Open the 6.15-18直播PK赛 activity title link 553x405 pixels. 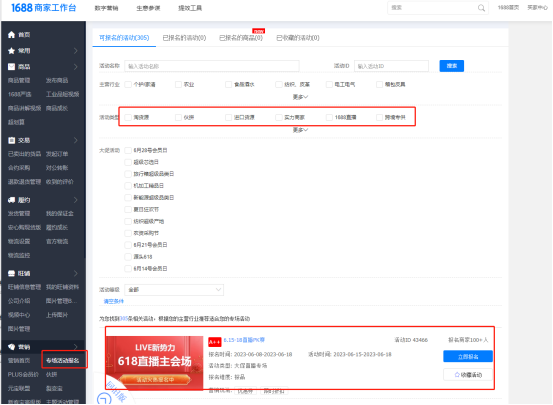pyautogui.click(x=244, y=340)
